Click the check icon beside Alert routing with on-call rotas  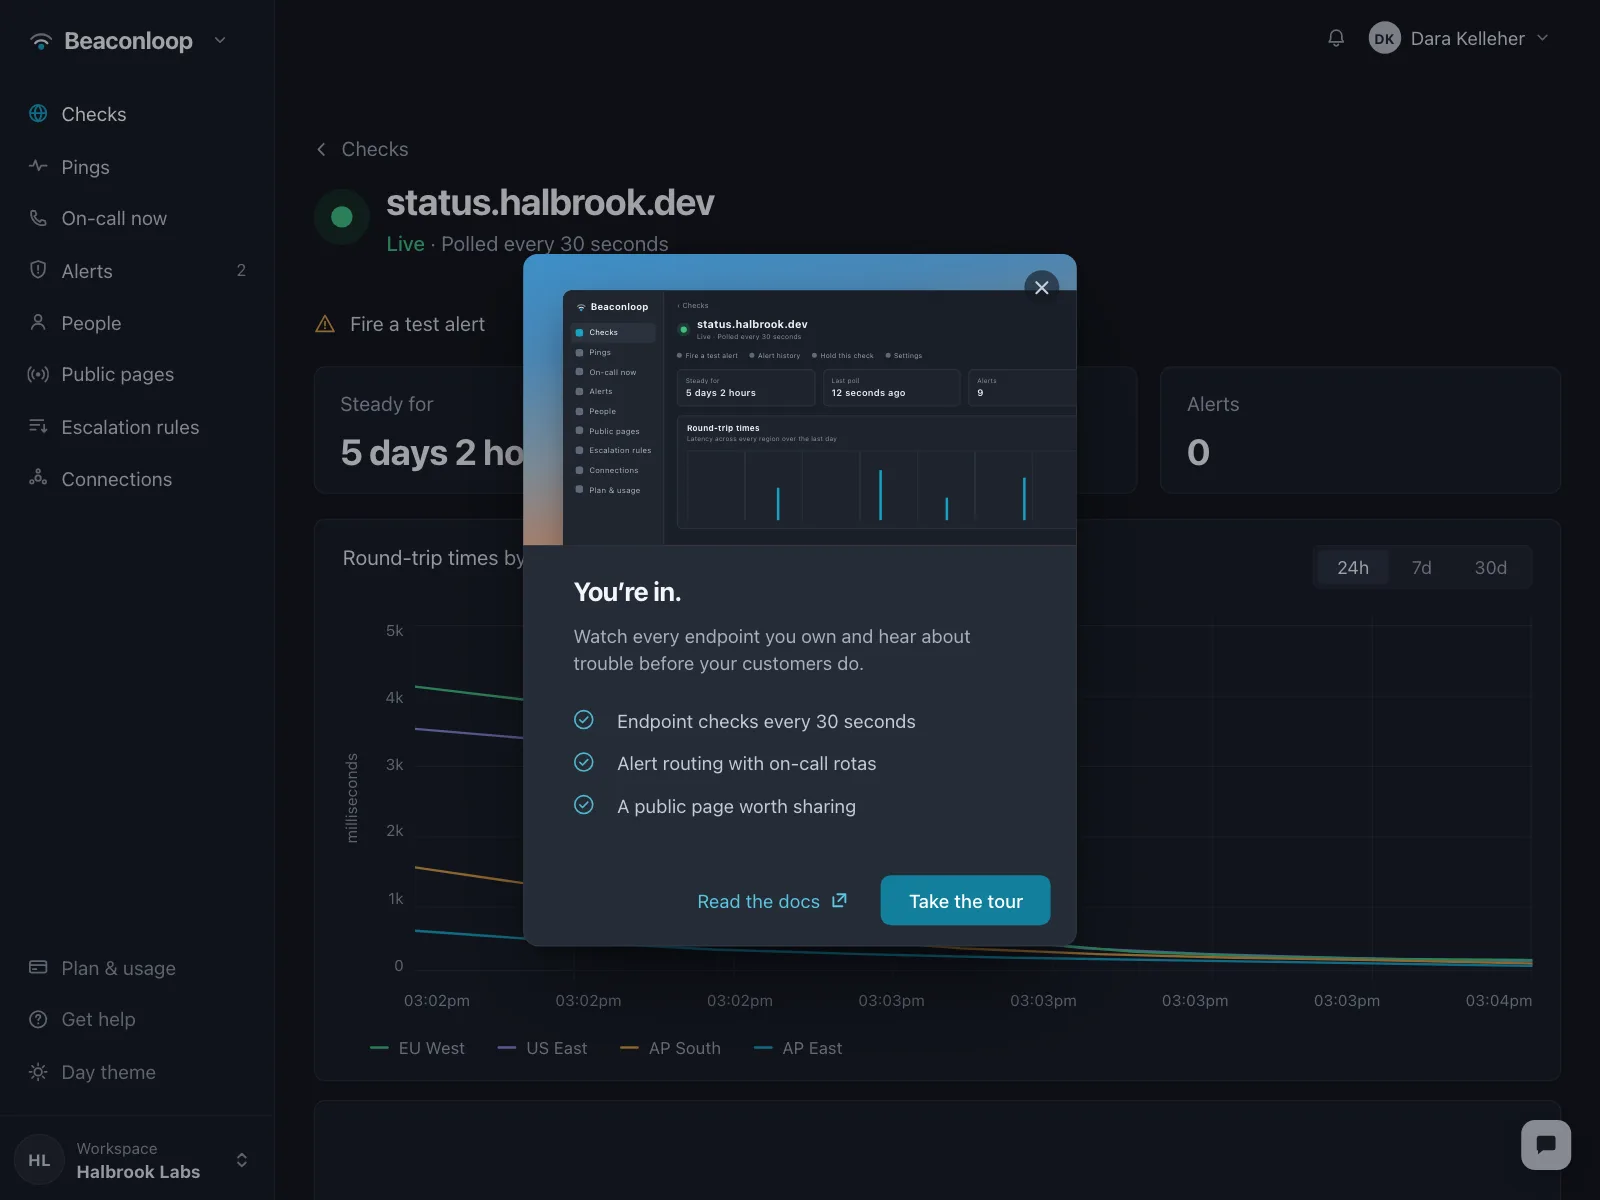(x=584, y=762)
